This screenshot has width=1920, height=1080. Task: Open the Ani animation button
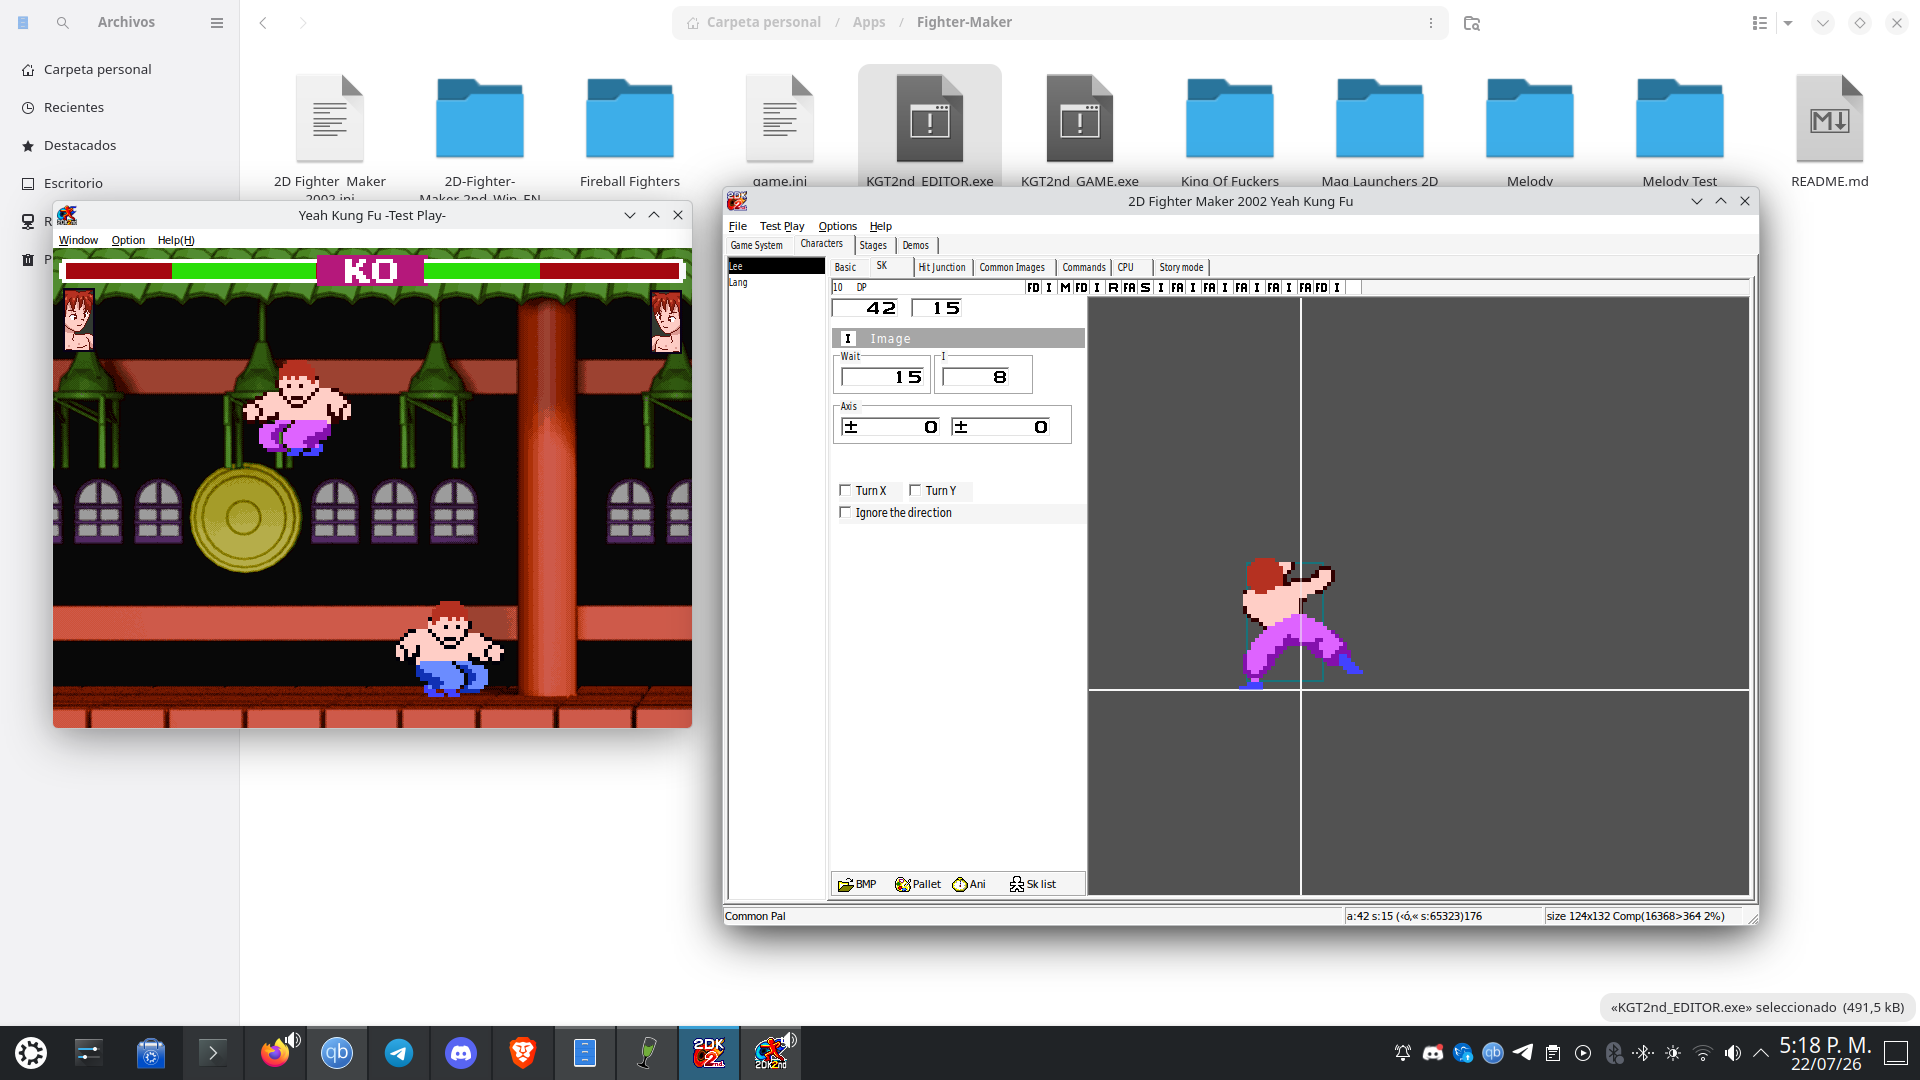coord(969,884)
